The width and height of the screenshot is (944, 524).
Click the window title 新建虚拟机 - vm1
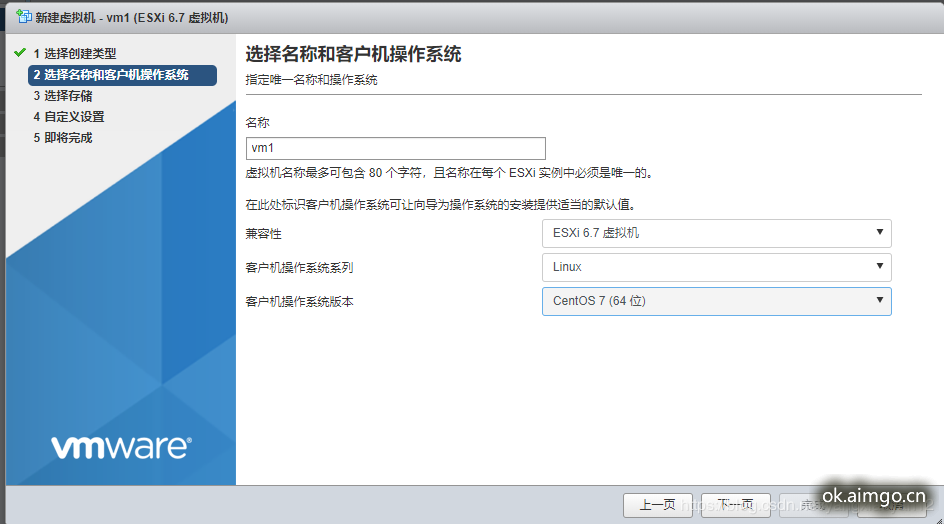pos(131,17)
